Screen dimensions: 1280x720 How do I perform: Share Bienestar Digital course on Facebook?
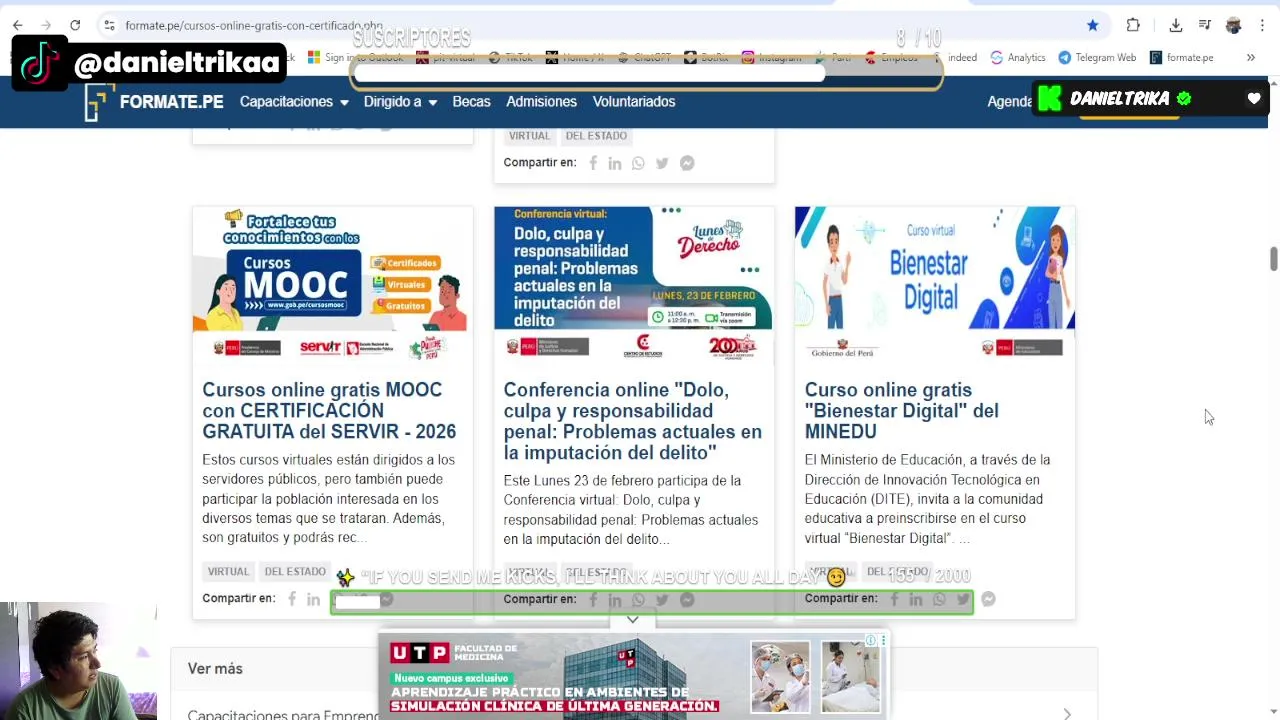coord(894,599)
